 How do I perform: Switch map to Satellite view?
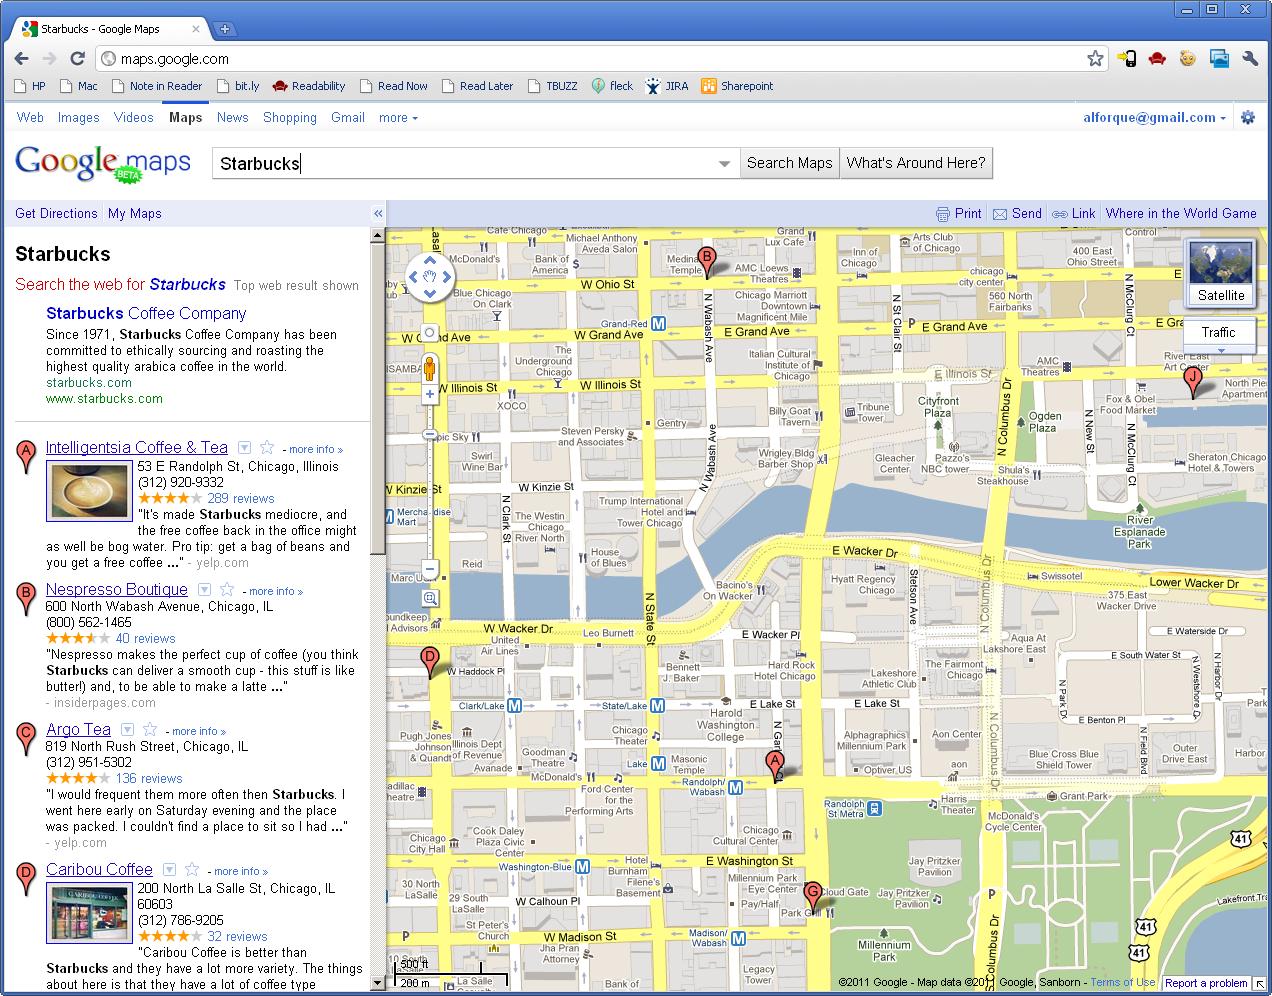[x=1221, y=272]
